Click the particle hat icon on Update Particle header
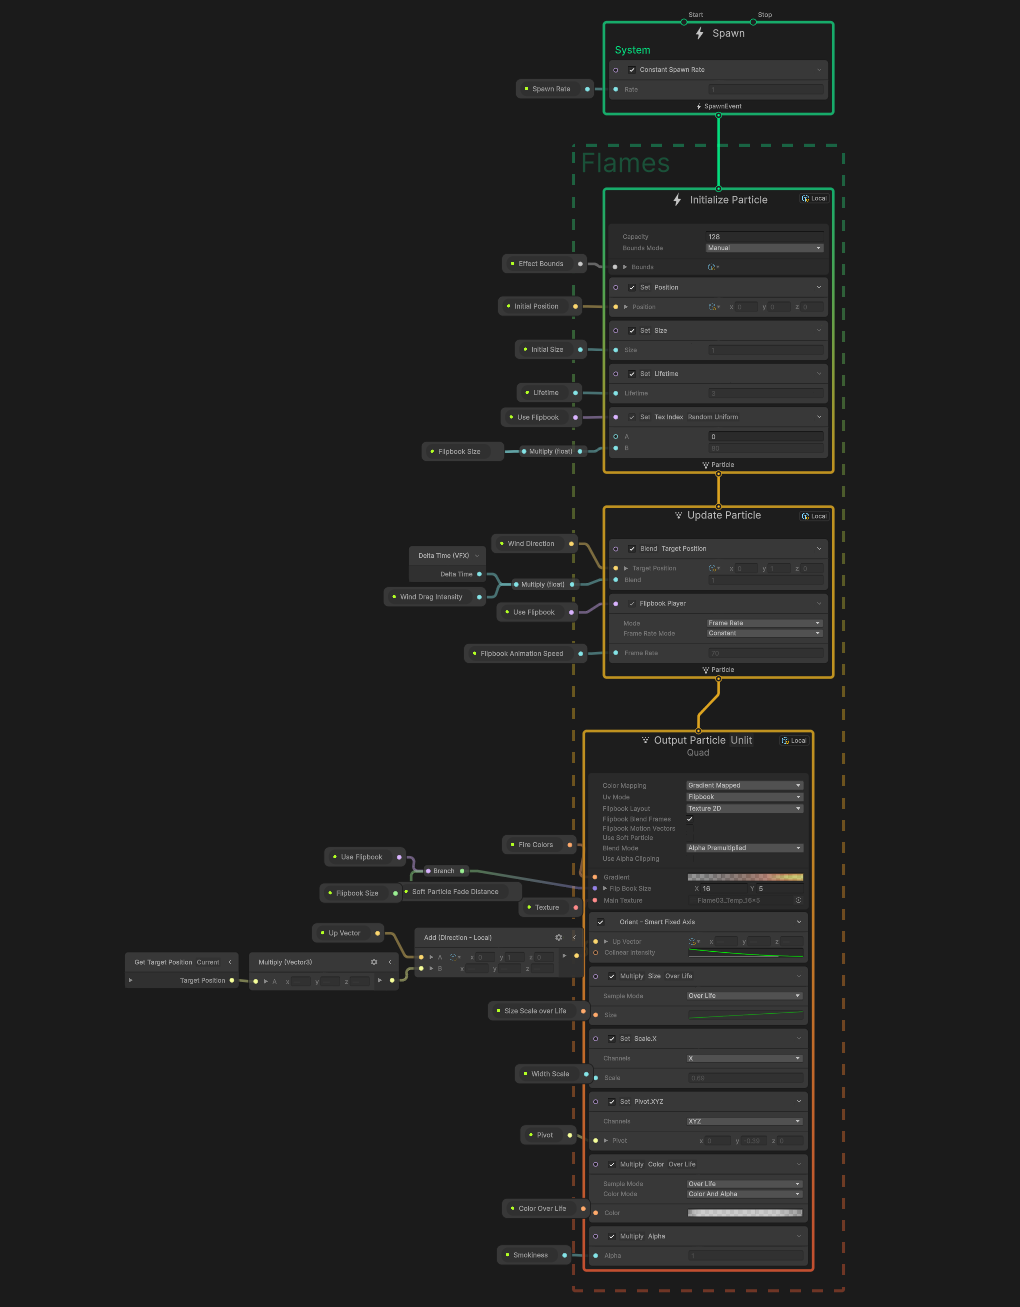Screen dimensions: 1020x1307 (681, 515)
